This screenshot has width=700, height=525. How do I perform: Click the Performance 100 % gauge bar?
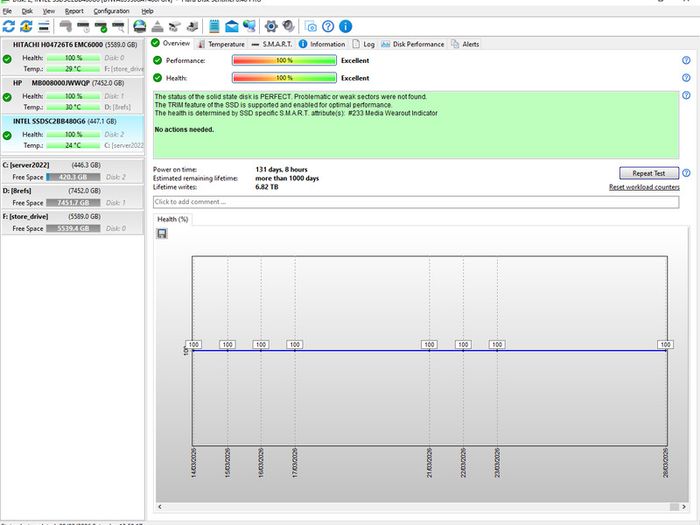point(284,60)
